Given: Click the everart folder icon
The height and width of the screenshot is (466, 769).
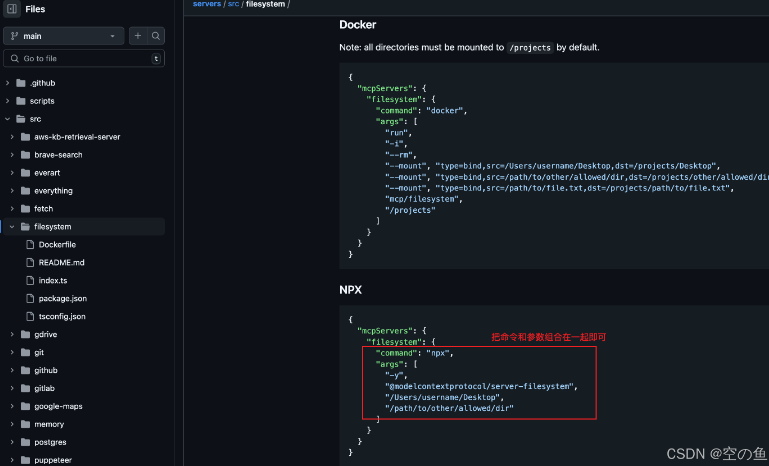Looking at the screenshot, I should coord(25,173).
